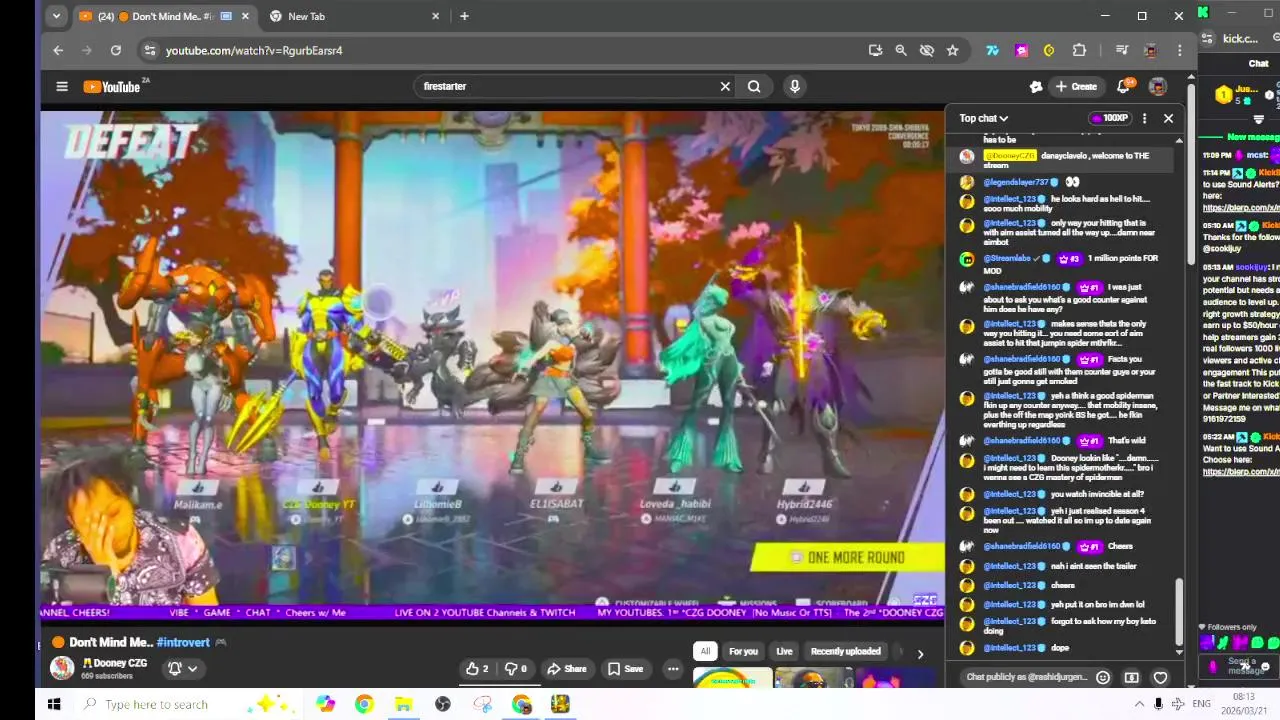Select the Recently uploaded filter chip
The width and height of the screenshot is (1280, 720).
[x=845, y=651]
